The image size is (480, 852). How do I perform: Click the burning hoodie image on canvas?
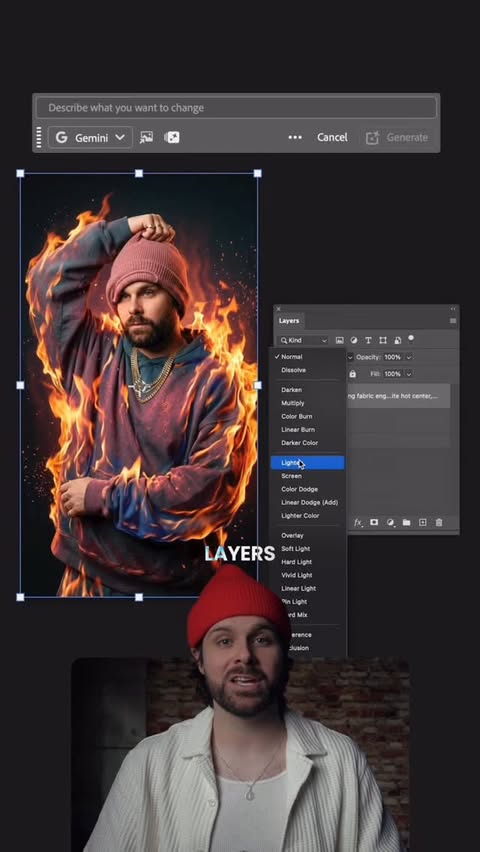click(x=139, y=385)
